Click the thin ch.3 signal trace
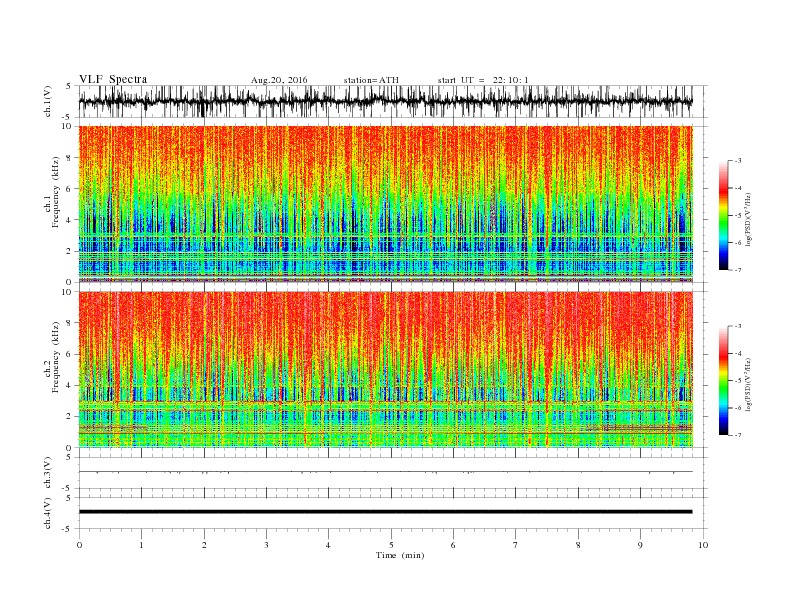Screen dimensions: 792x612 385,472
